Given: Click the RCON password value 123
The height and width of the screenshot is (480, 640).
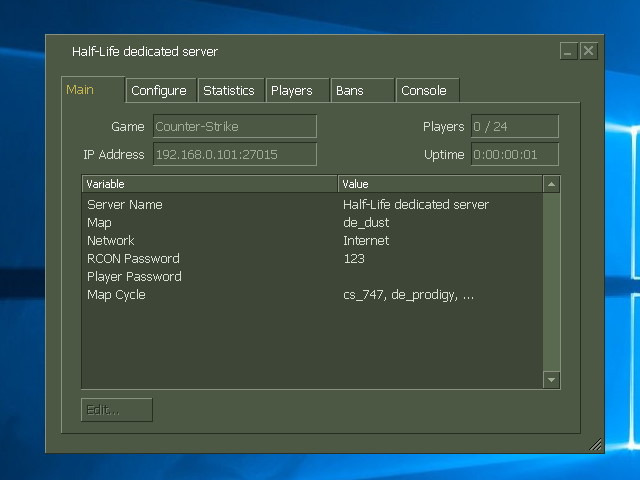Looking at the screenshot, I should click(x=354, y=258).
